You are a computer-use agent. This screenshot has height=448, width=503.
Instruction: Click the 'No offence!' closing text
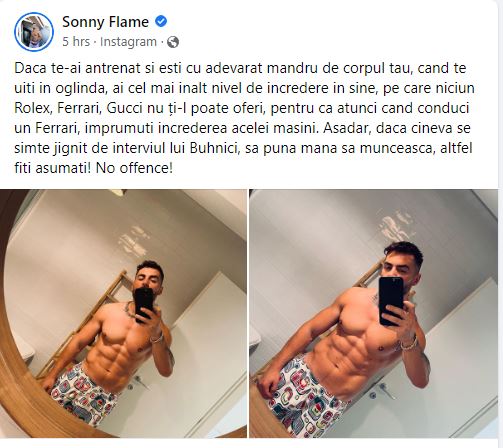coord(134,168)
